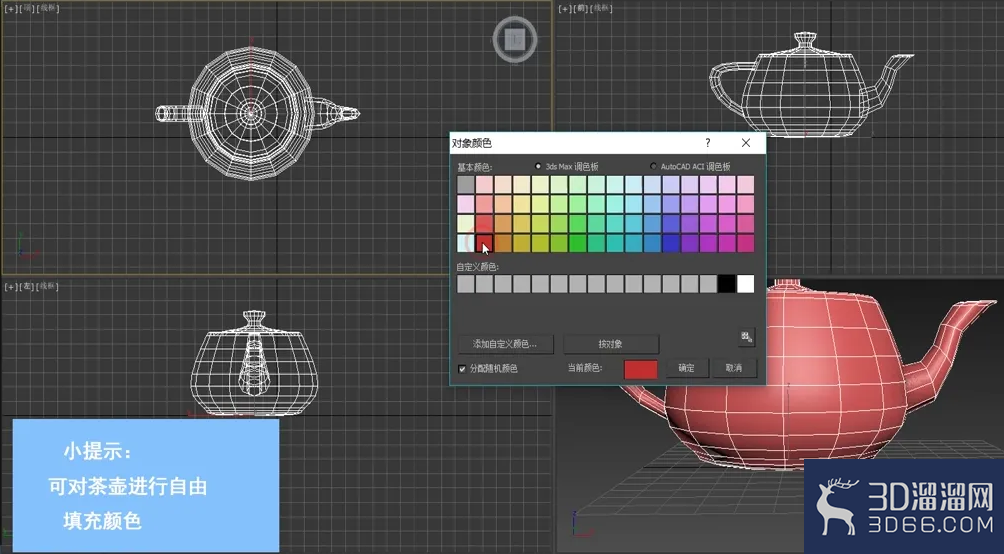Click the select-by-color icon in the dialog
This screenshot has height=554, width=1004.
tap(746, 337)
